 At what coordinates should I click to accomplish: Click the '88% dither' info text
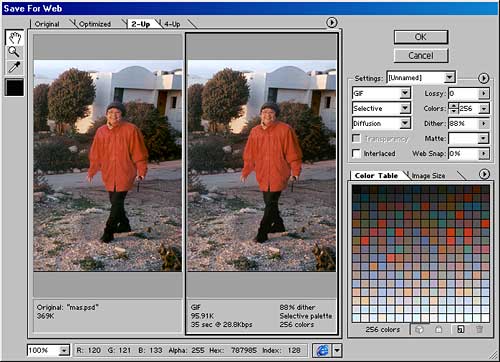point(297,307)
